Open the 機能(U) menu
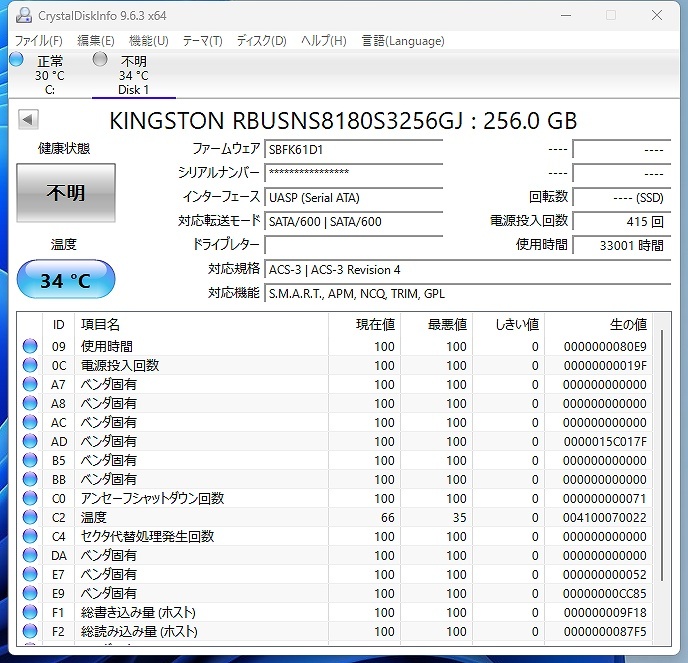 (149, 41)
